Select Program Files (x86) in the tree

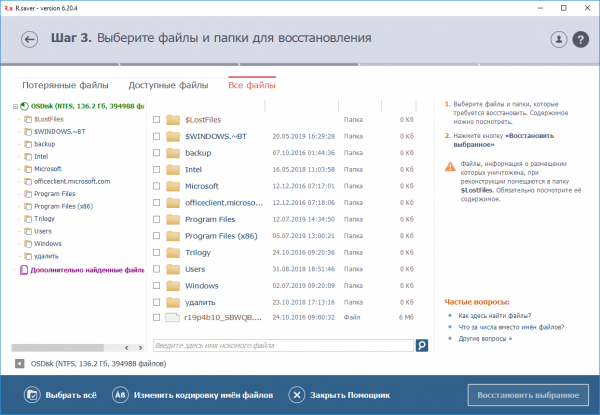pyautogui.click(x=64, y=206)
